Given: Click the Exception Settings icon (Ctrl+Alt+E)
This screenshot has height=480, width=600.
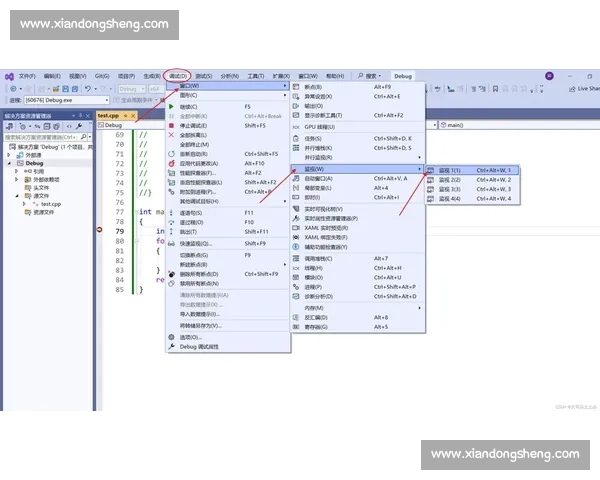Looking at the screenshot, I should pos(296,96).
